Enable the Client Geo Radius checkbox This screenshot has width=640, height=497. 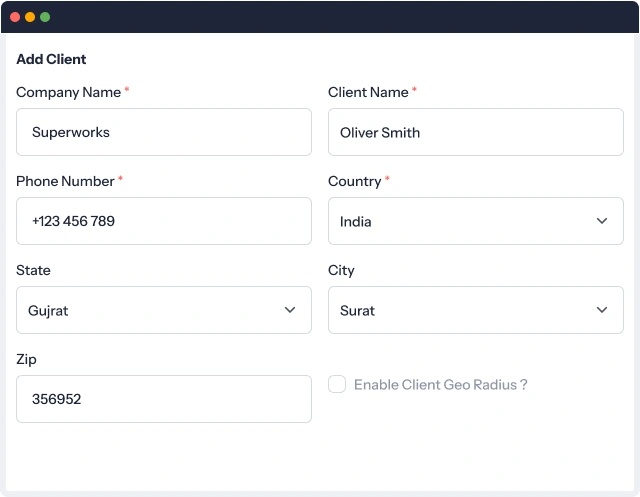(x=337, y=384)
